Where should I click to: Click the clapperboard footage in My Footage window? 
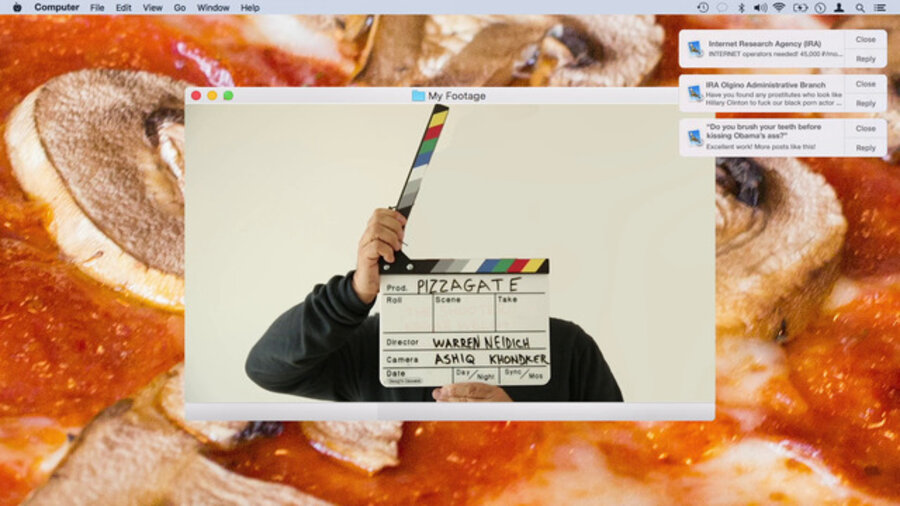450,253
